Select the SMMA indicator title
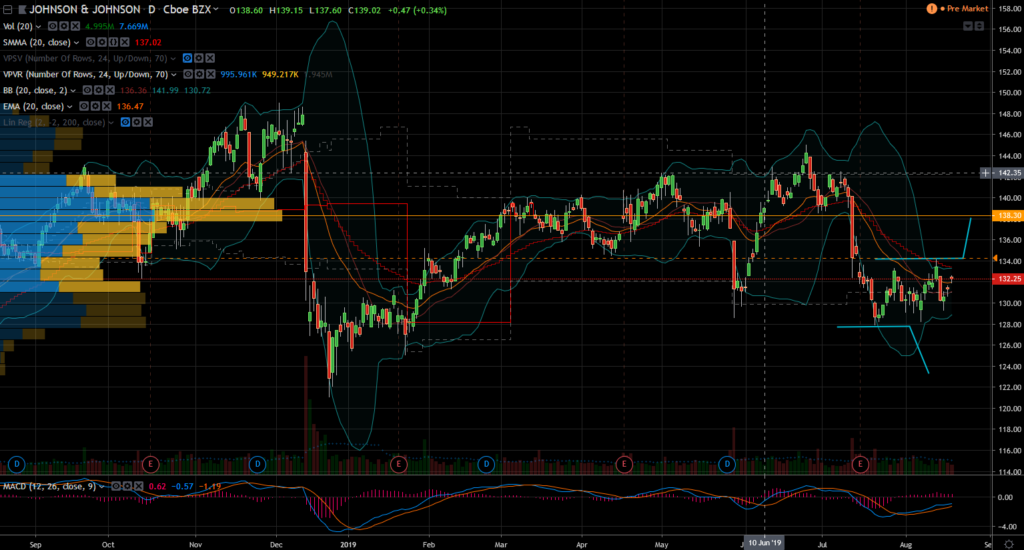The height and width of the screenshot is (550, 1024). [x=37, y=42]
